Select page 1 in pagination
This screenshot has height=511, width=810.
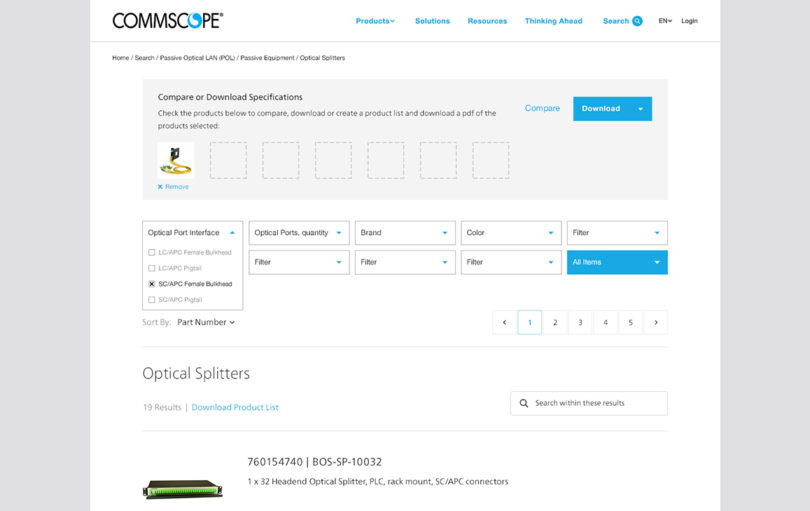click(529, 322)
